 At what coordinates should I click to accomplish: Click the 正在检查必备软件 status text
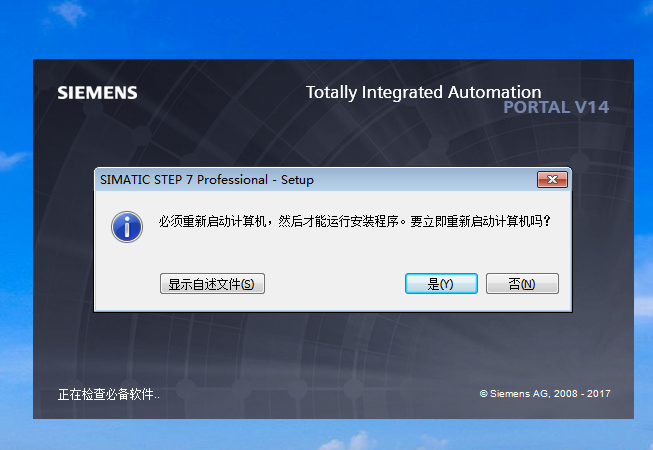(x=108, y=394)
